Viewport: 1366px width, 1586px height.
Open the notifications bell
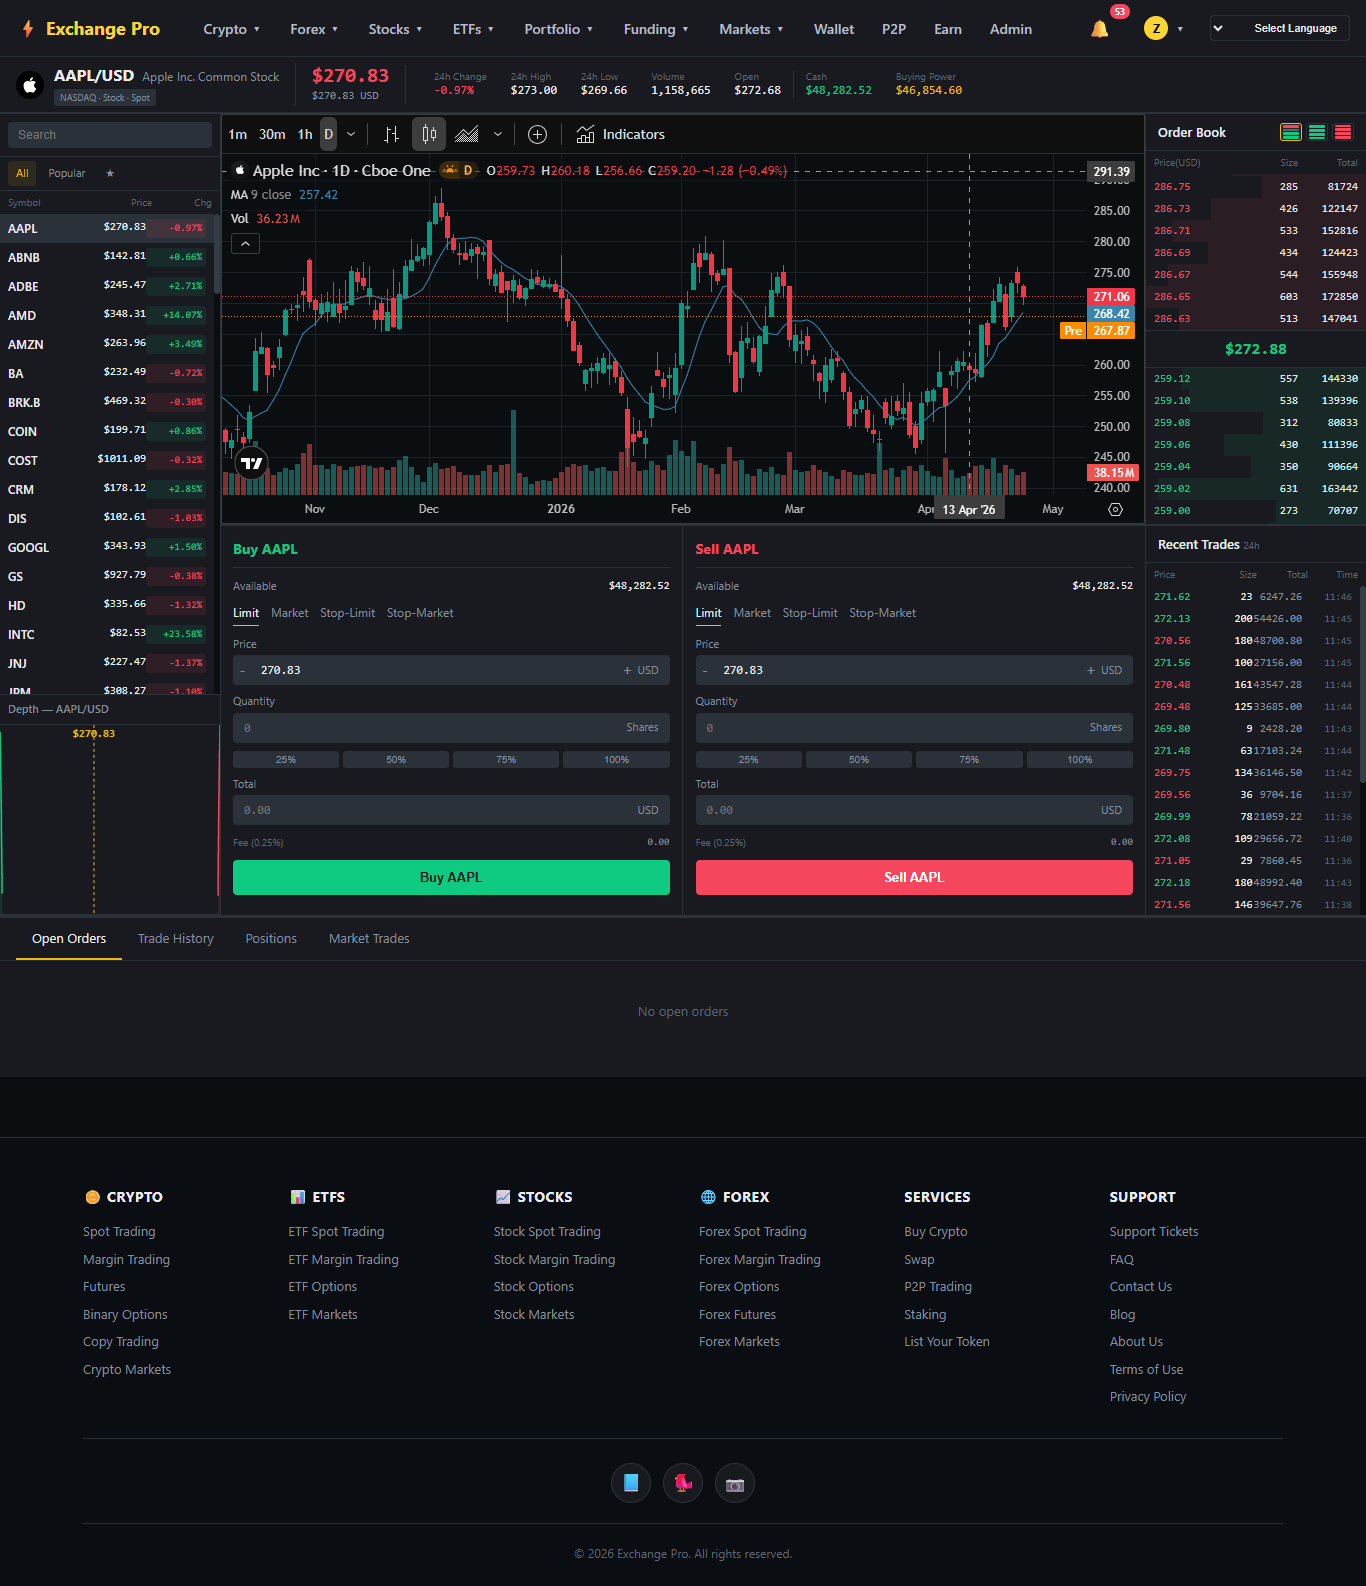1099,29
